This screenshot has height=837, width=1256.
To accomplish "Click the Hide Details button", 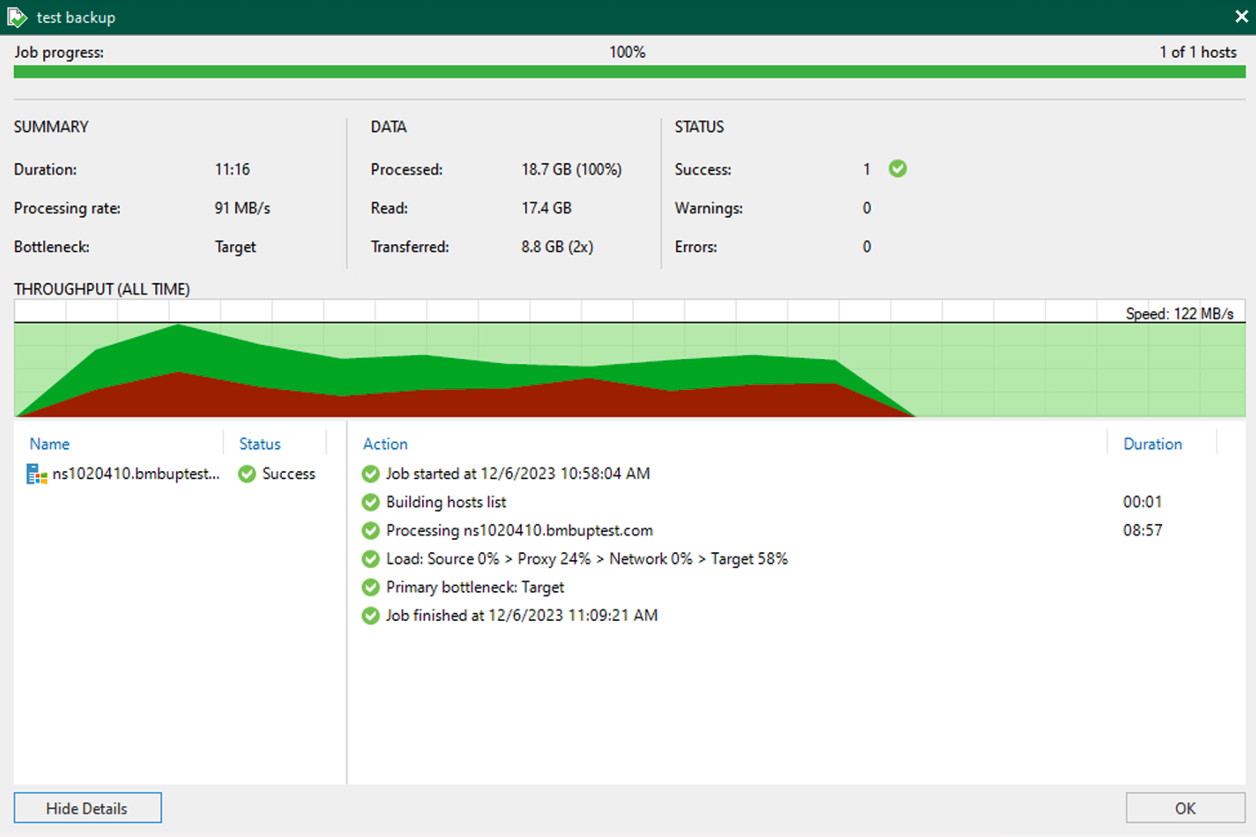I will [x=87, y=808].
